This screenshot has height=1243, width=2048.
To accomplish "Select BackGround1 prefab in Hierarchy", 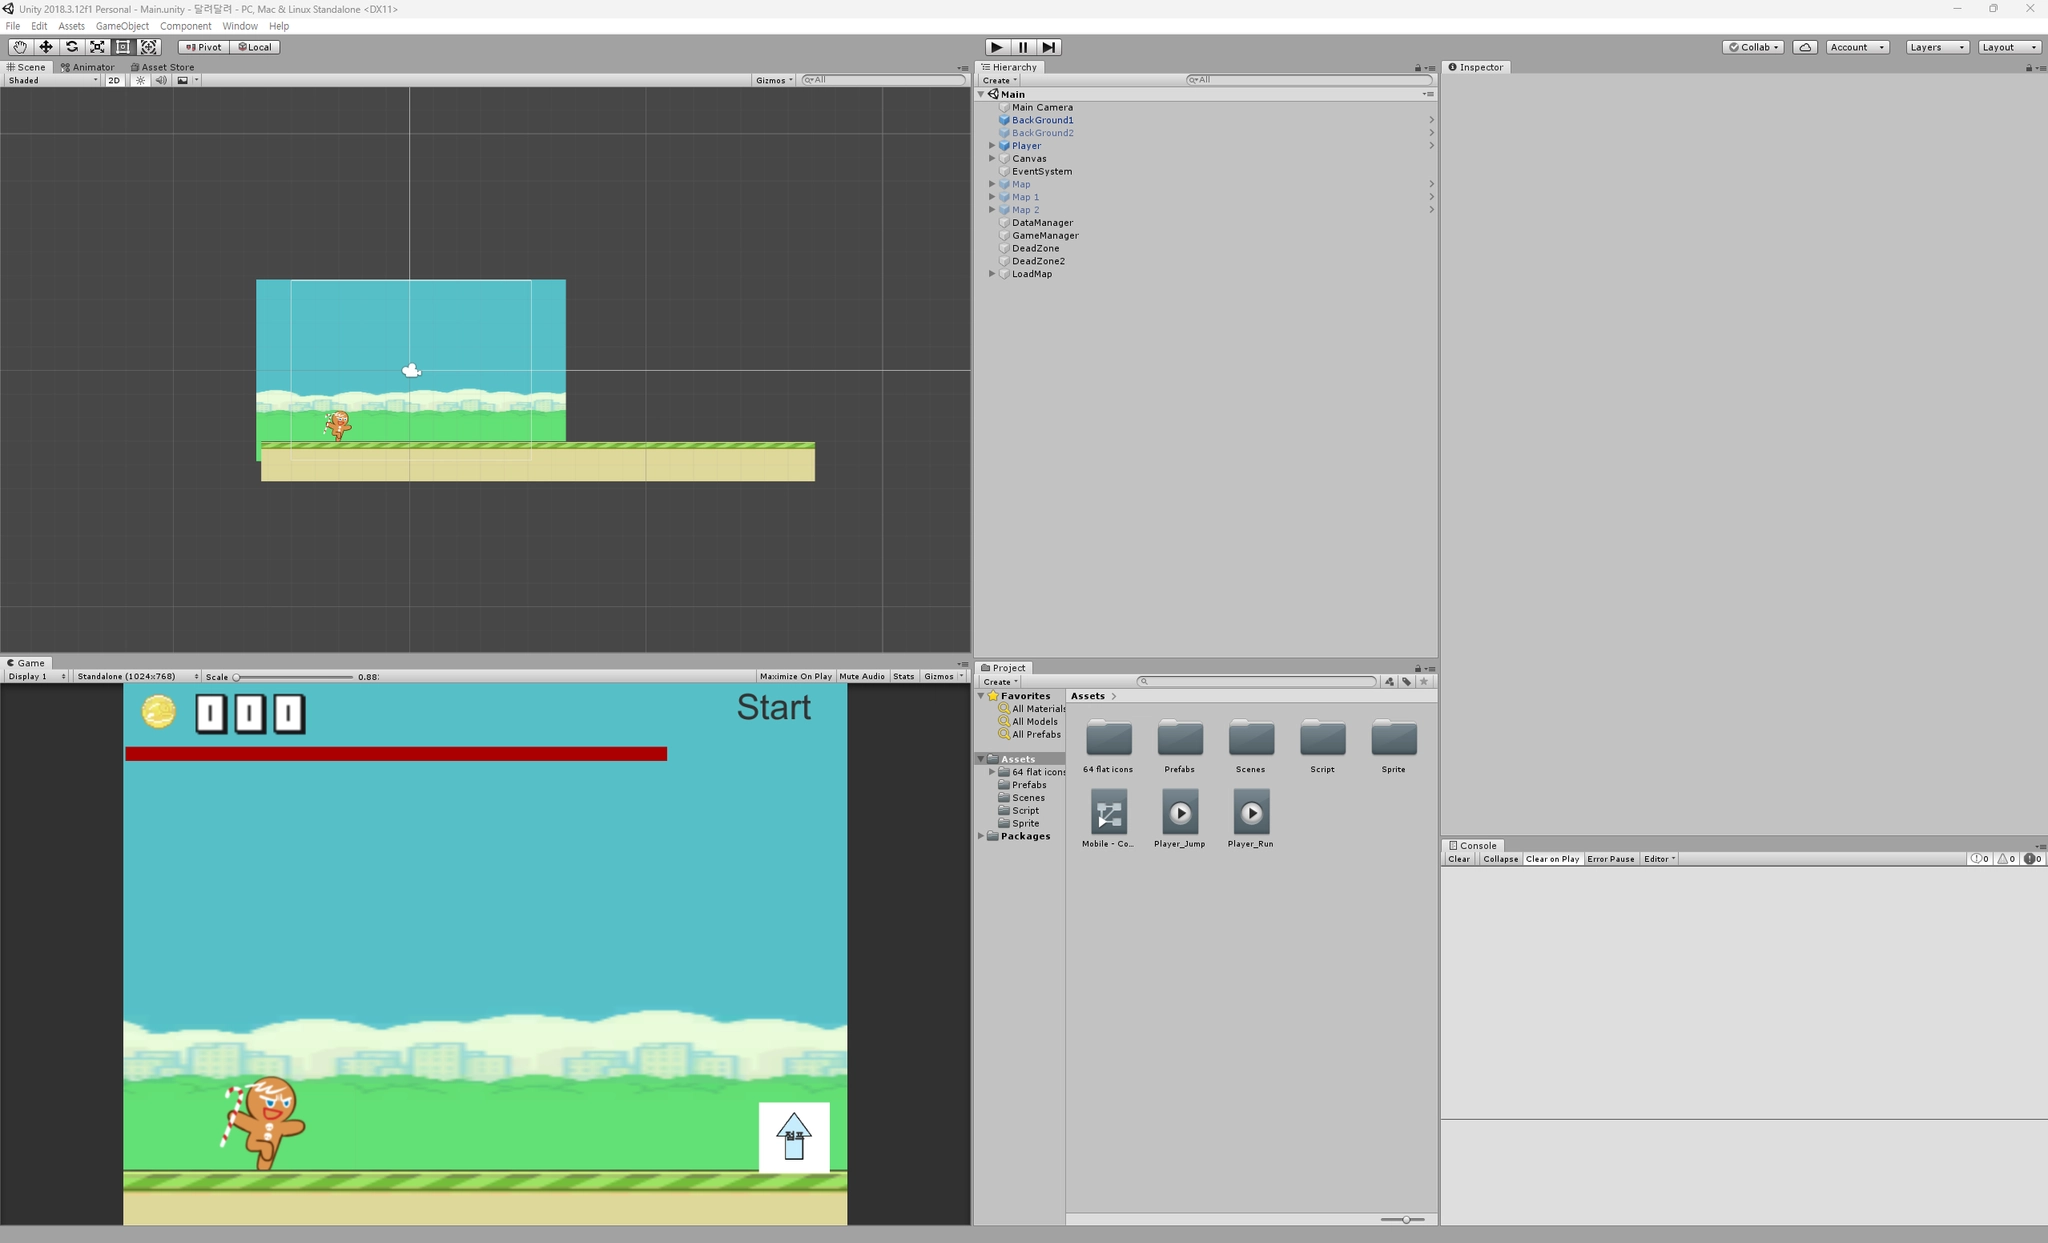I will (x=1042, y=120).
